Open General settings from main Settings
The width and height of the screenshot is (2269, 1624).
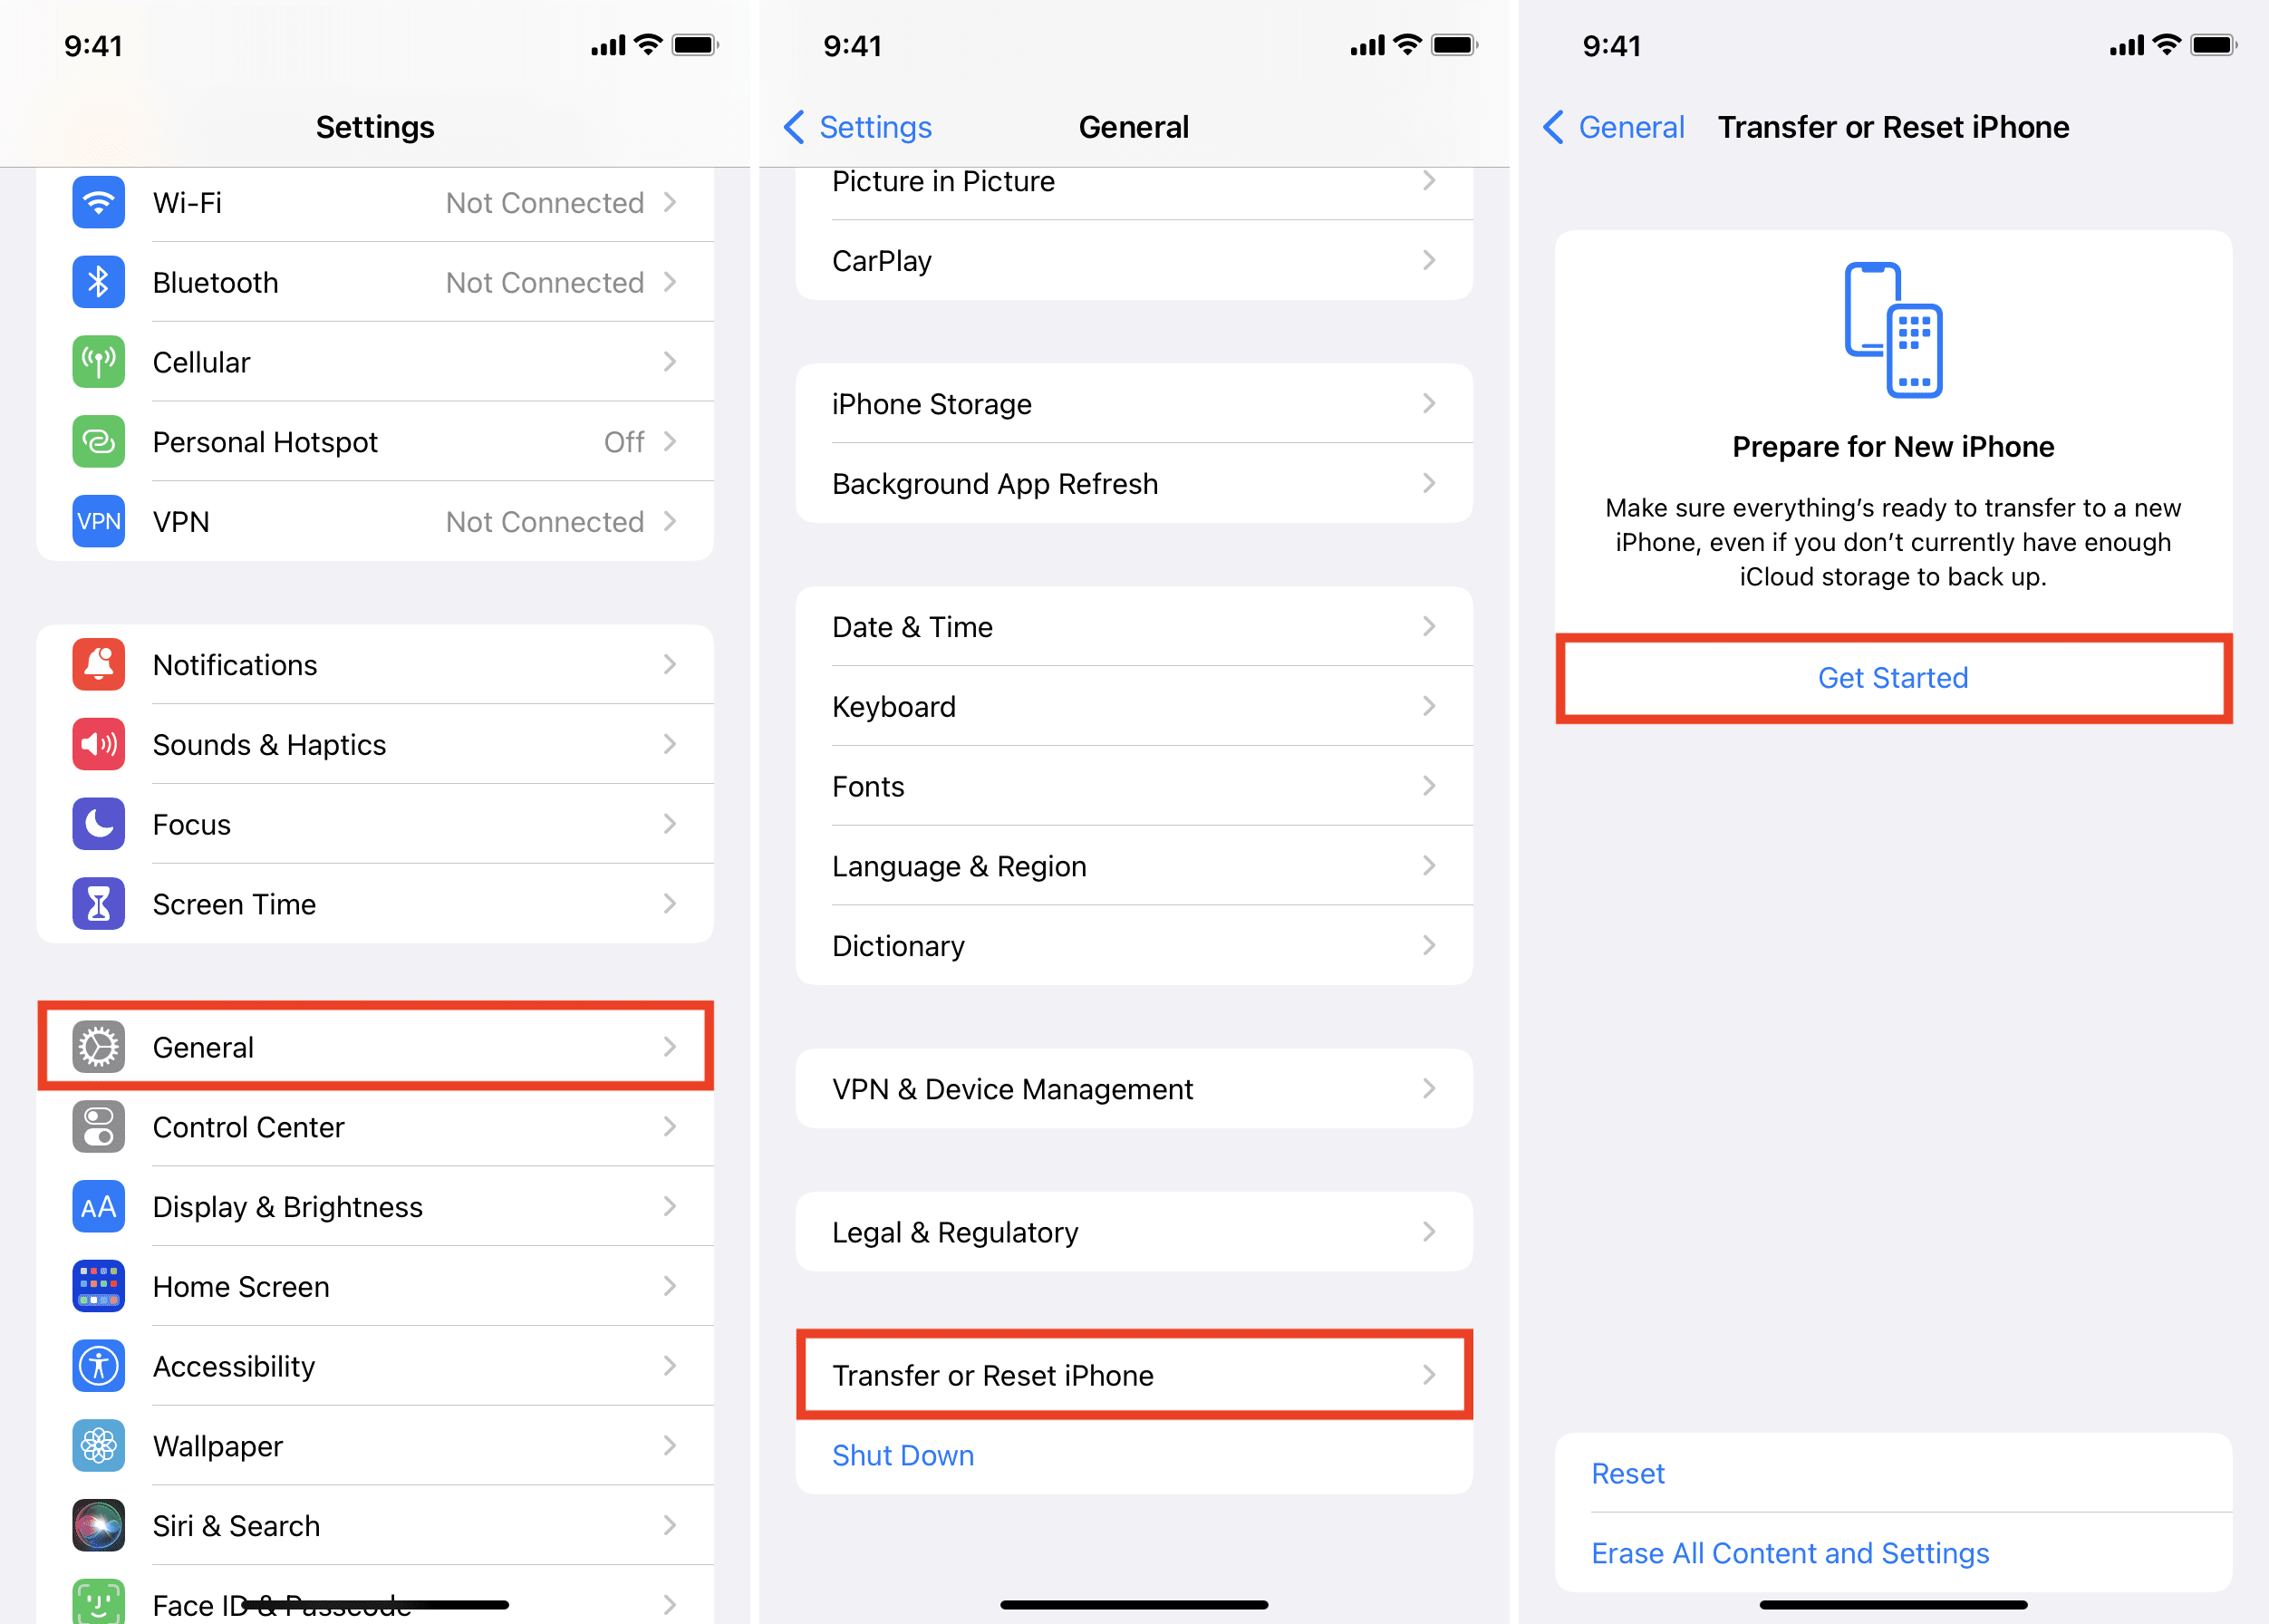(376, 1048)
